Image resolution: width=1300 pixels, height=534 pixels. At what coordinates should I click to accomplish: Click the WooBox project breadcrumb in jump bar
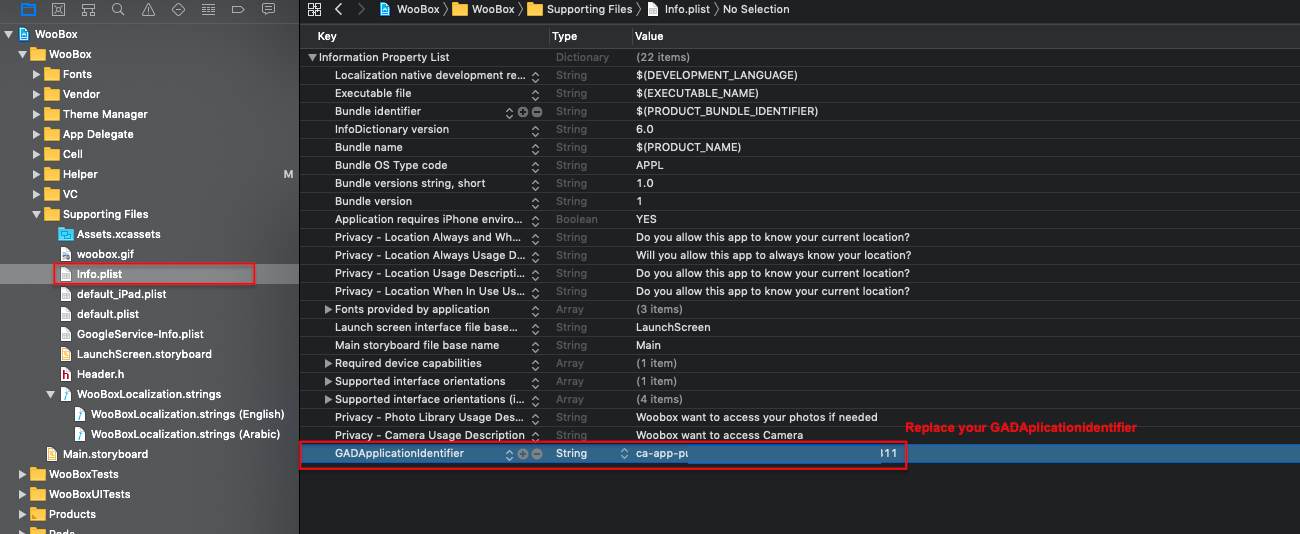click(410, 9)
